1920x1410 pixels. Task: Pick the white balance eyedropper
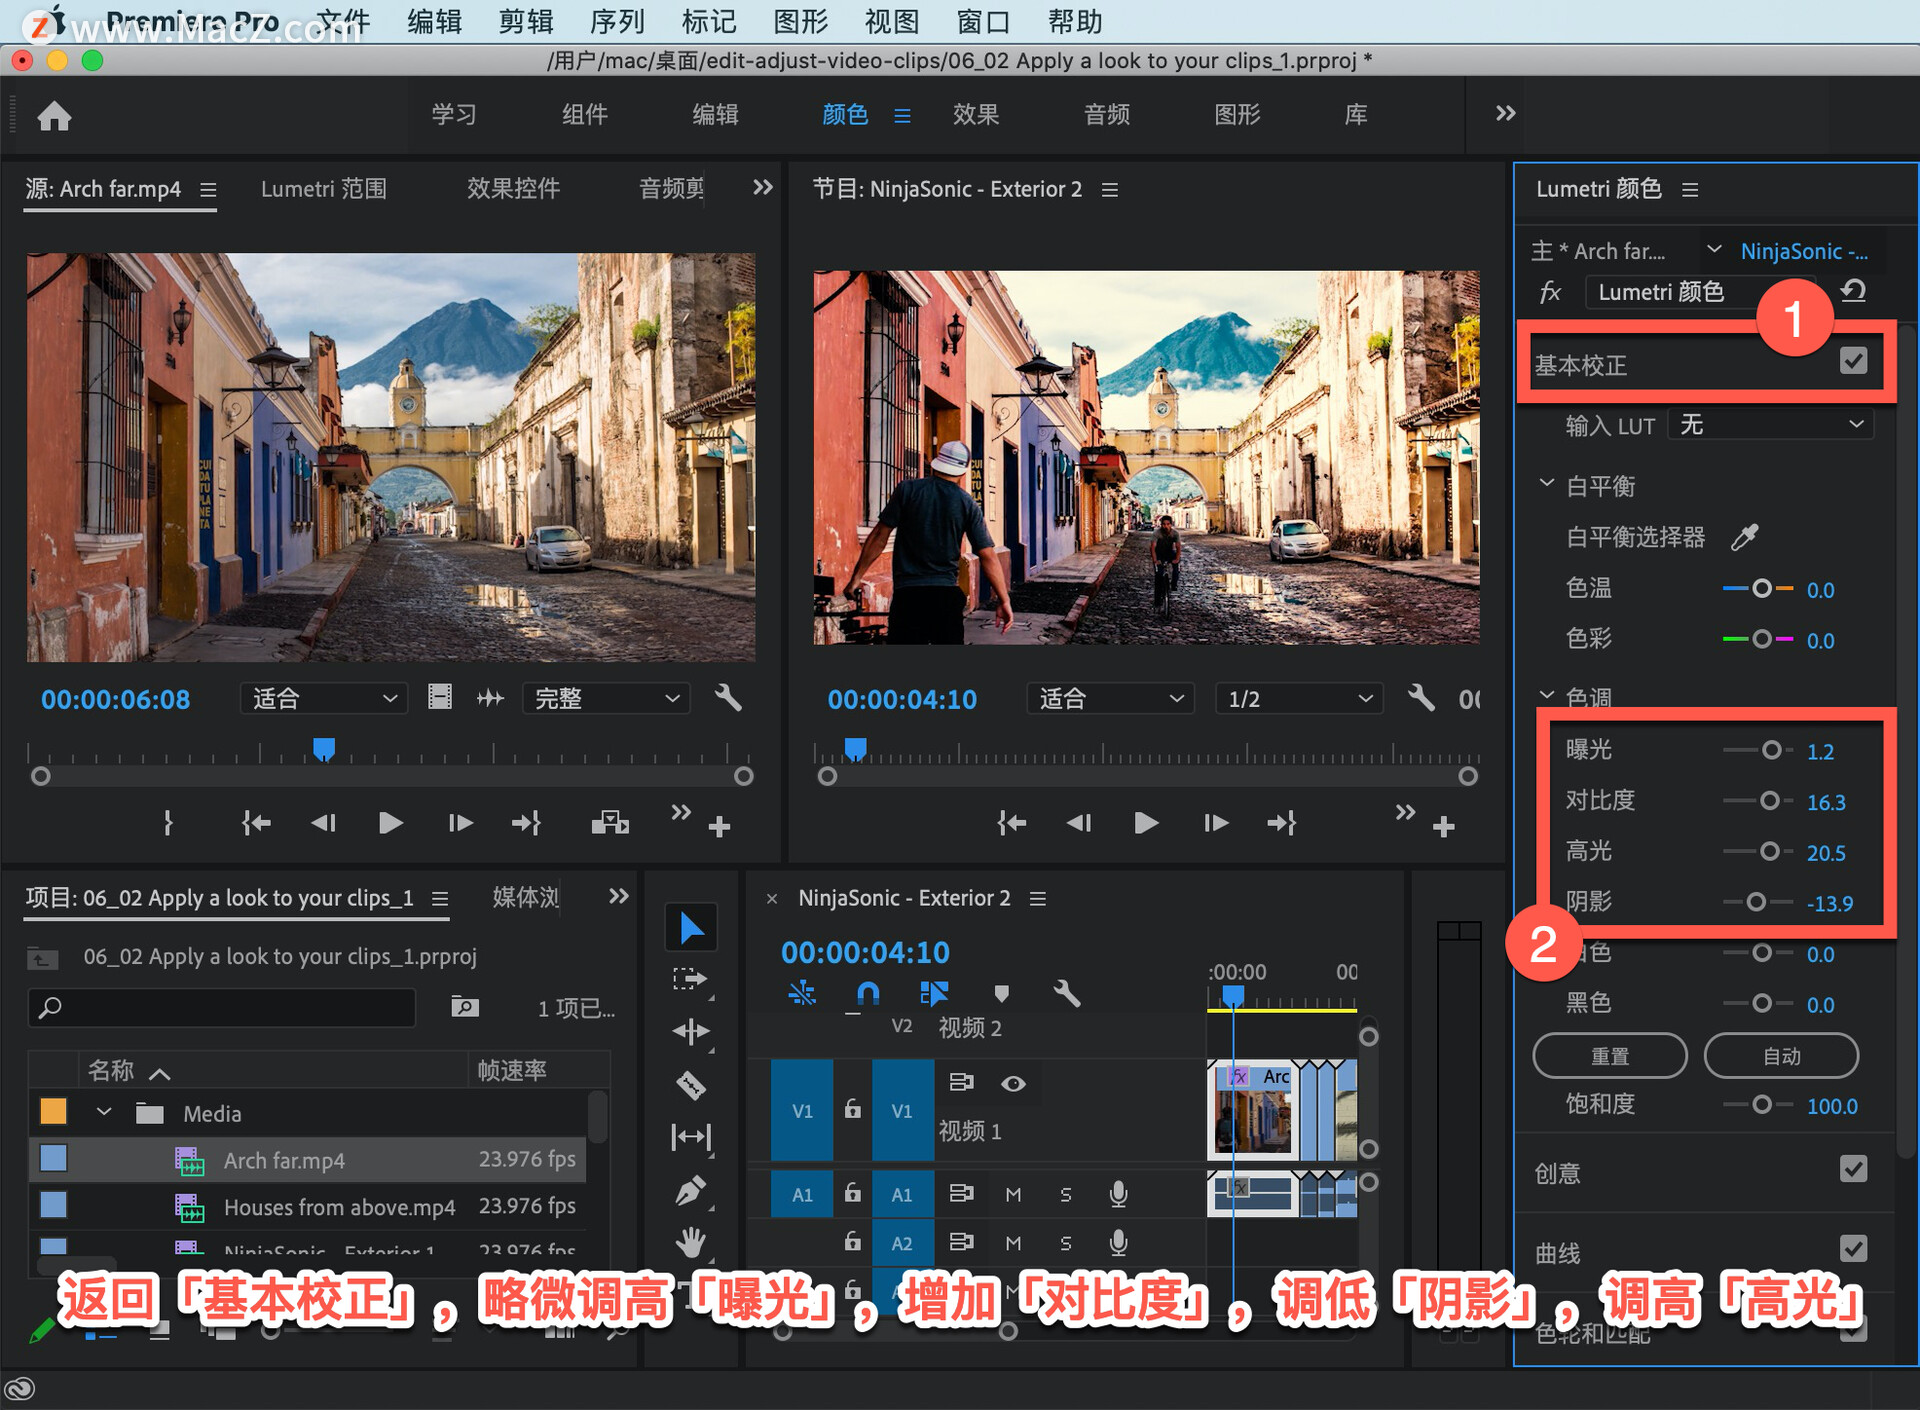[x=1745, y=537]
